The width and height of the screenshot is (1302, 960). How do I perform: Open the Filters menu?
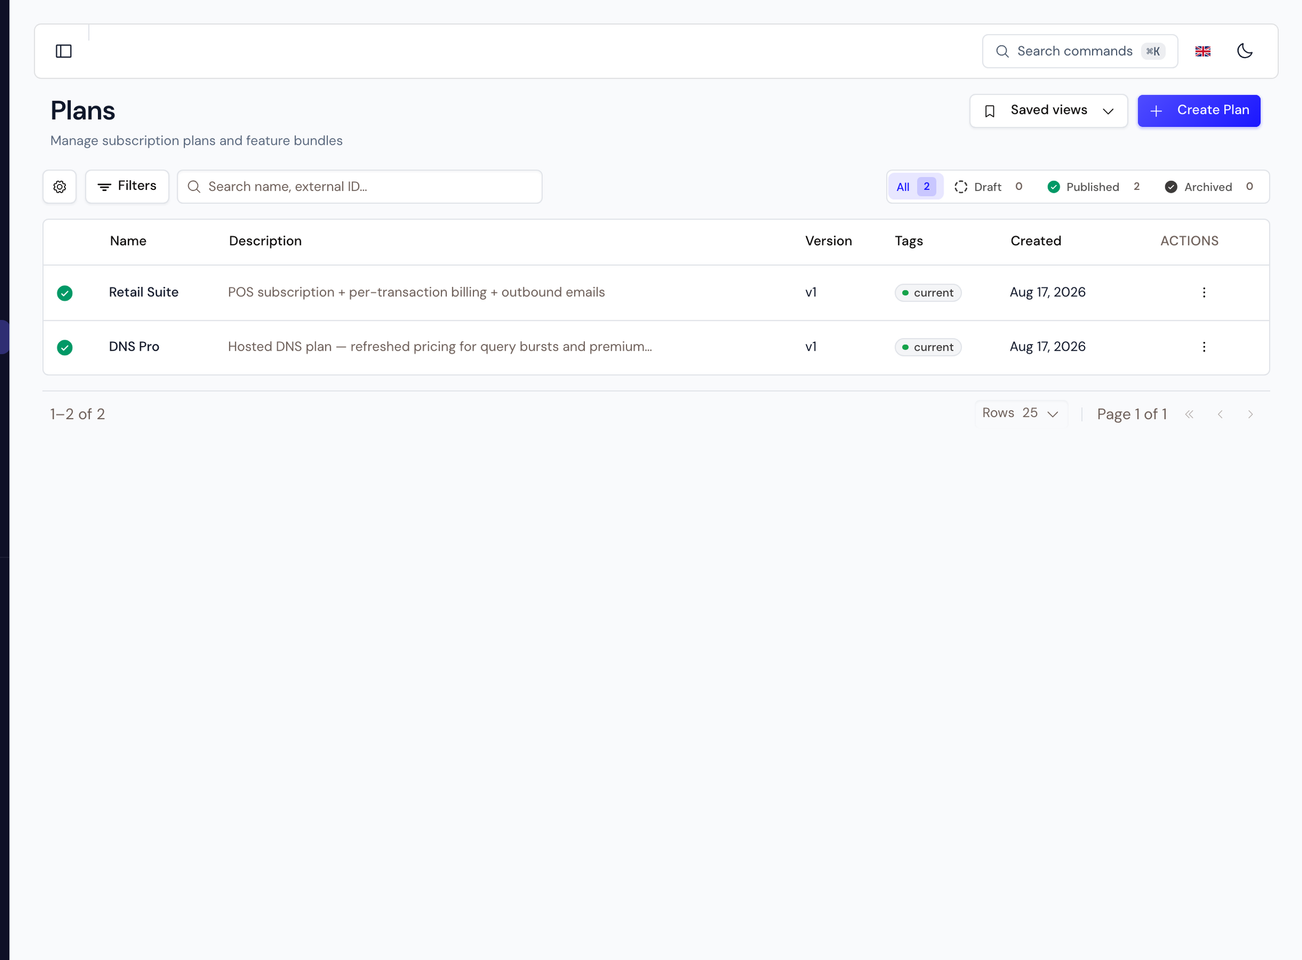127,187
